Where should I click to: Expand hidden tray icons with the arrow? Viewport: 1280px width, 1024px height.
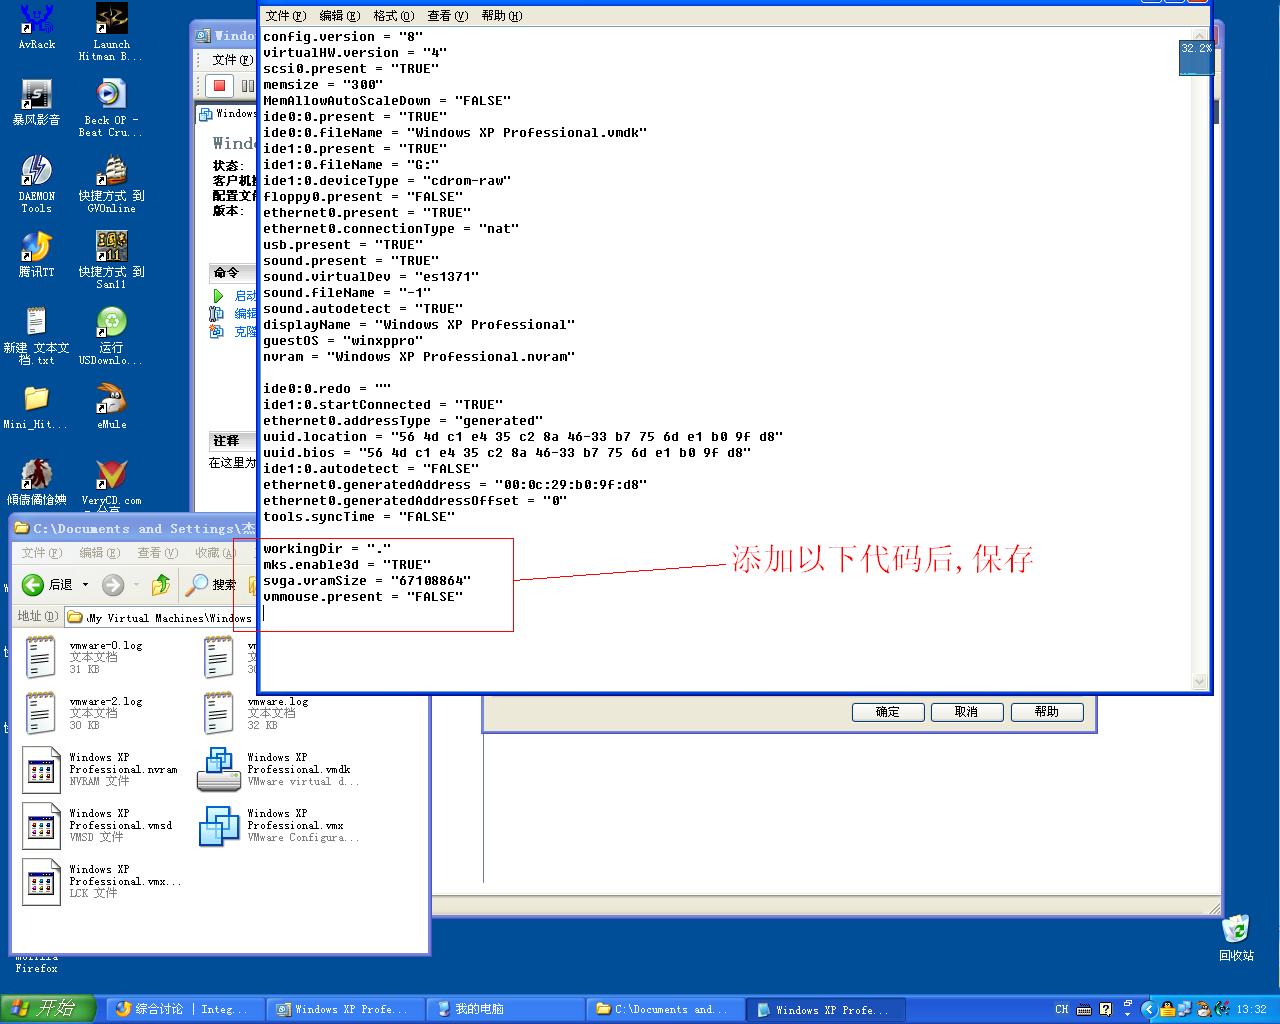coord(1148,1009)
